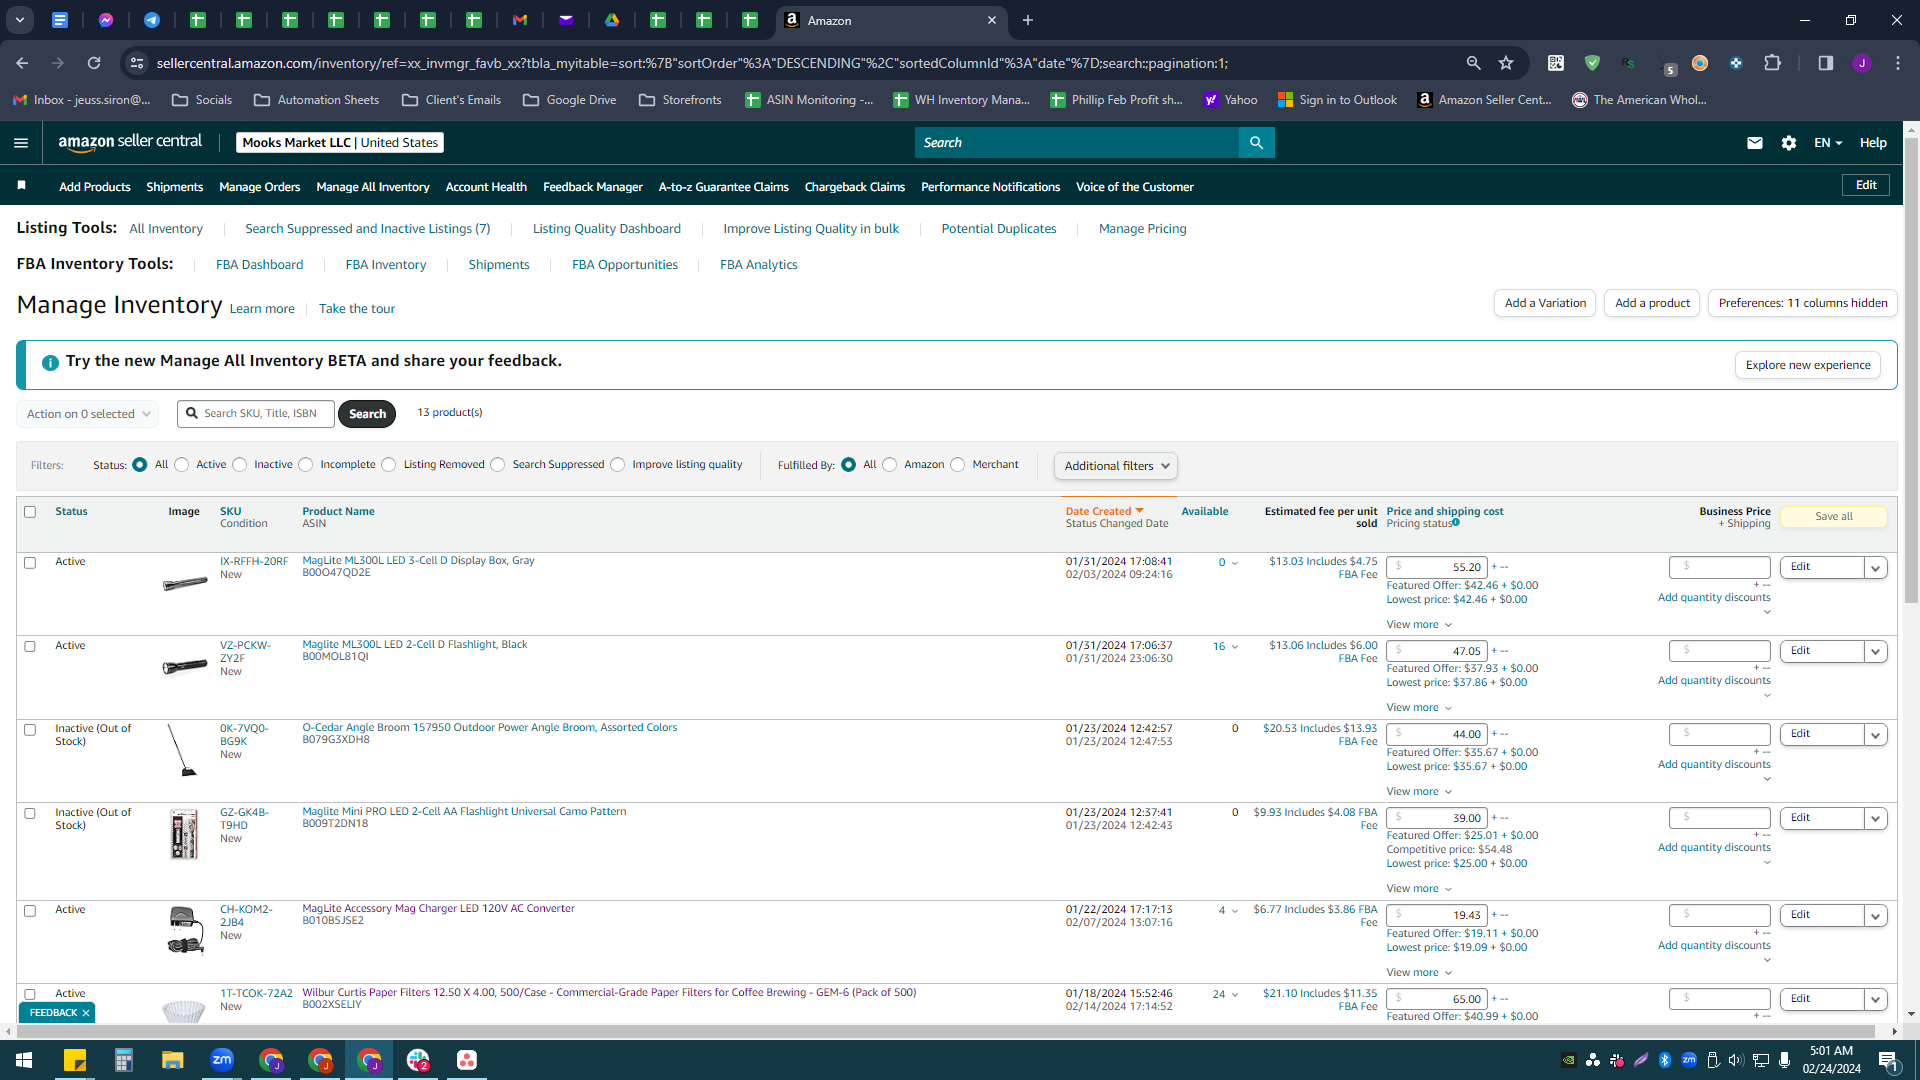
Task: Close the FEEDBACK widget with X
Action: pos(86,1013)
